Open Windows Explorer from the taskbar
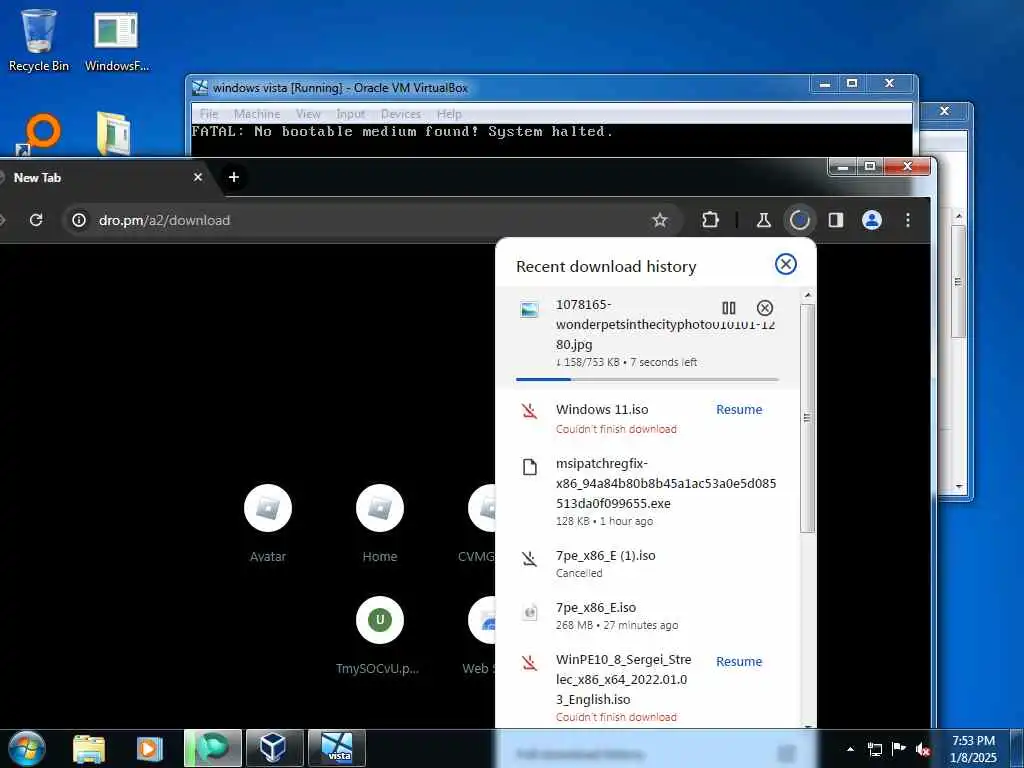 click(89, 749)
